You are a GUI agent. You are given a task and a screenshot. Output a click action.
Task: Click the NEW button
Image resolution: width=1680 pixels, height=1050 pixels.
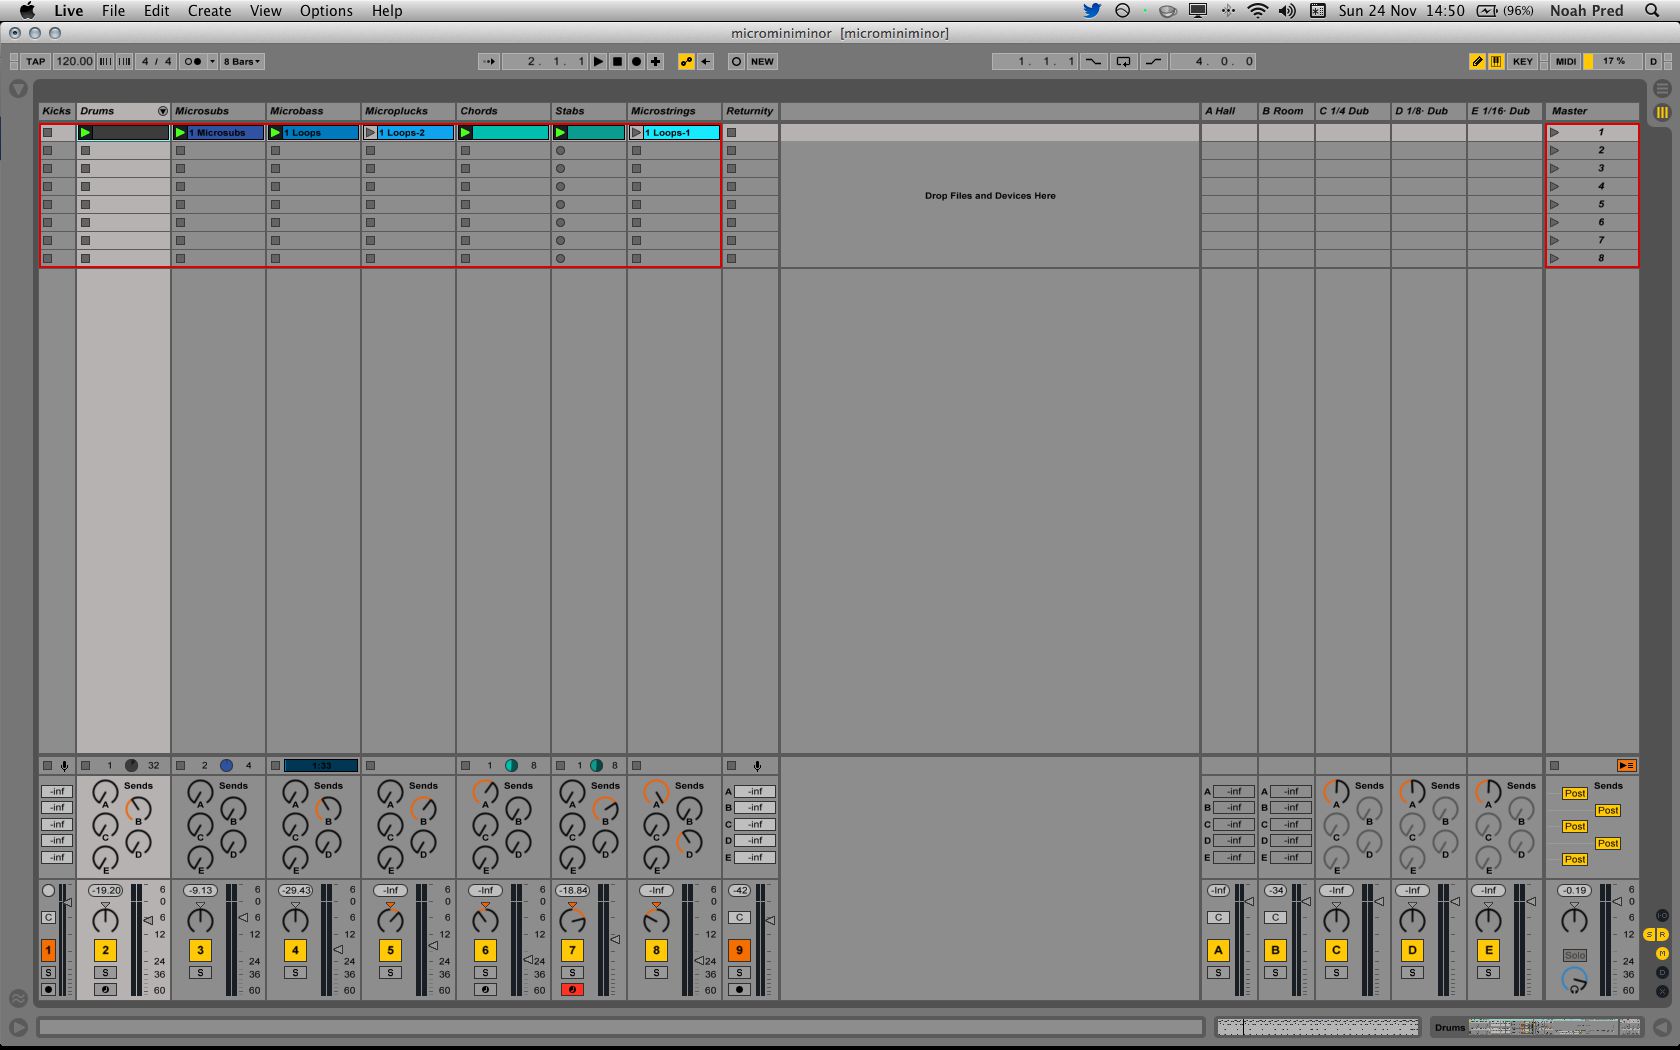(x=762, y=61)
